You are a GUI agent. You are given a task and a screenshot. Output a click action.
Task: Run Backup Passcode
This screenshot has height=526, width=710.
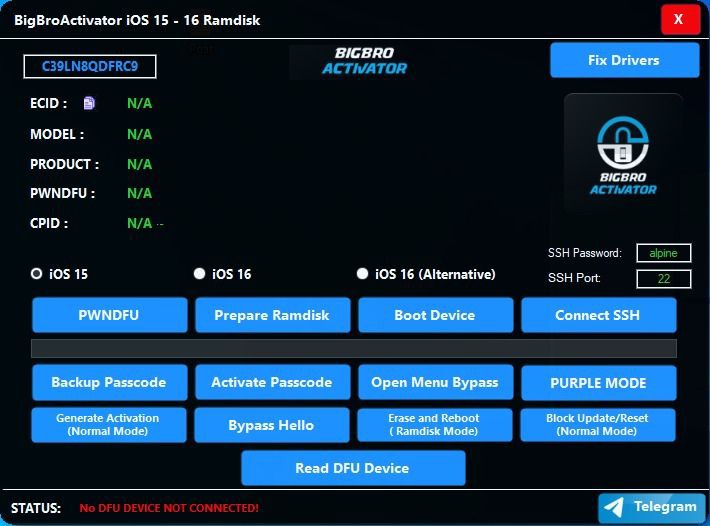click(x=109, y=382)
